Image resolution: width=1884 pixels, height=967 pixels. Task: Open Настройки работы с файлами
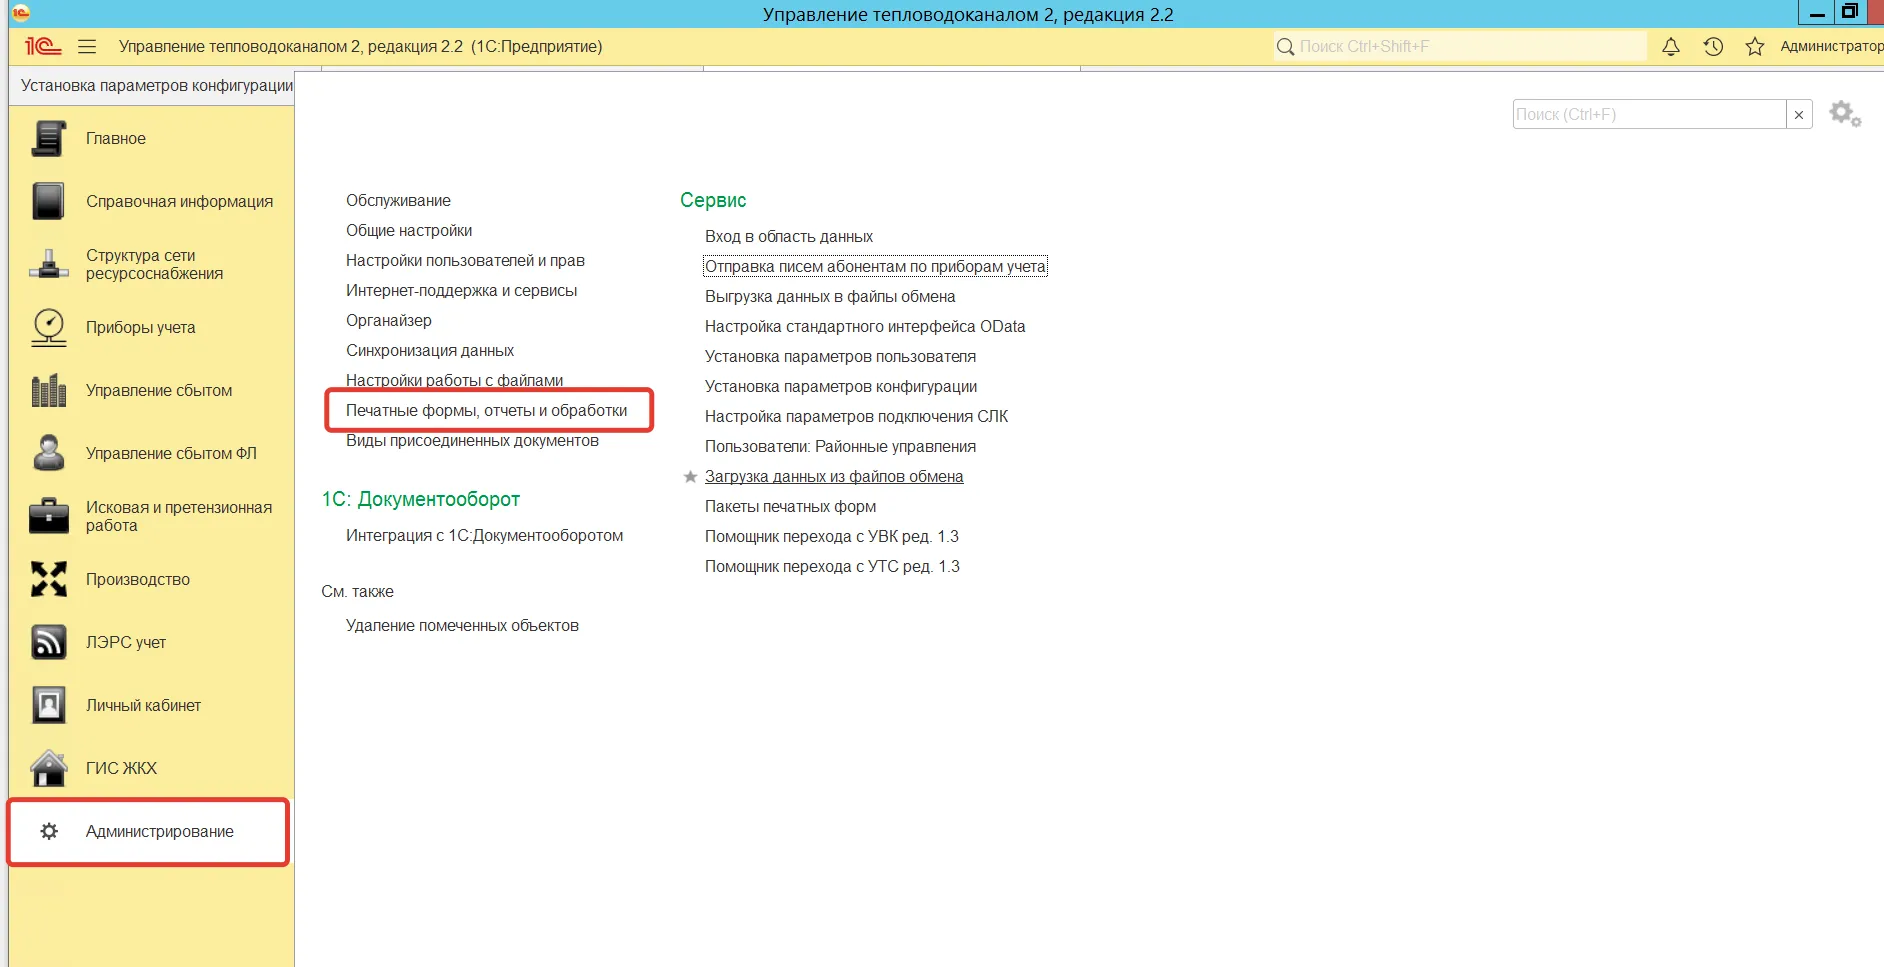pos(454,380)
